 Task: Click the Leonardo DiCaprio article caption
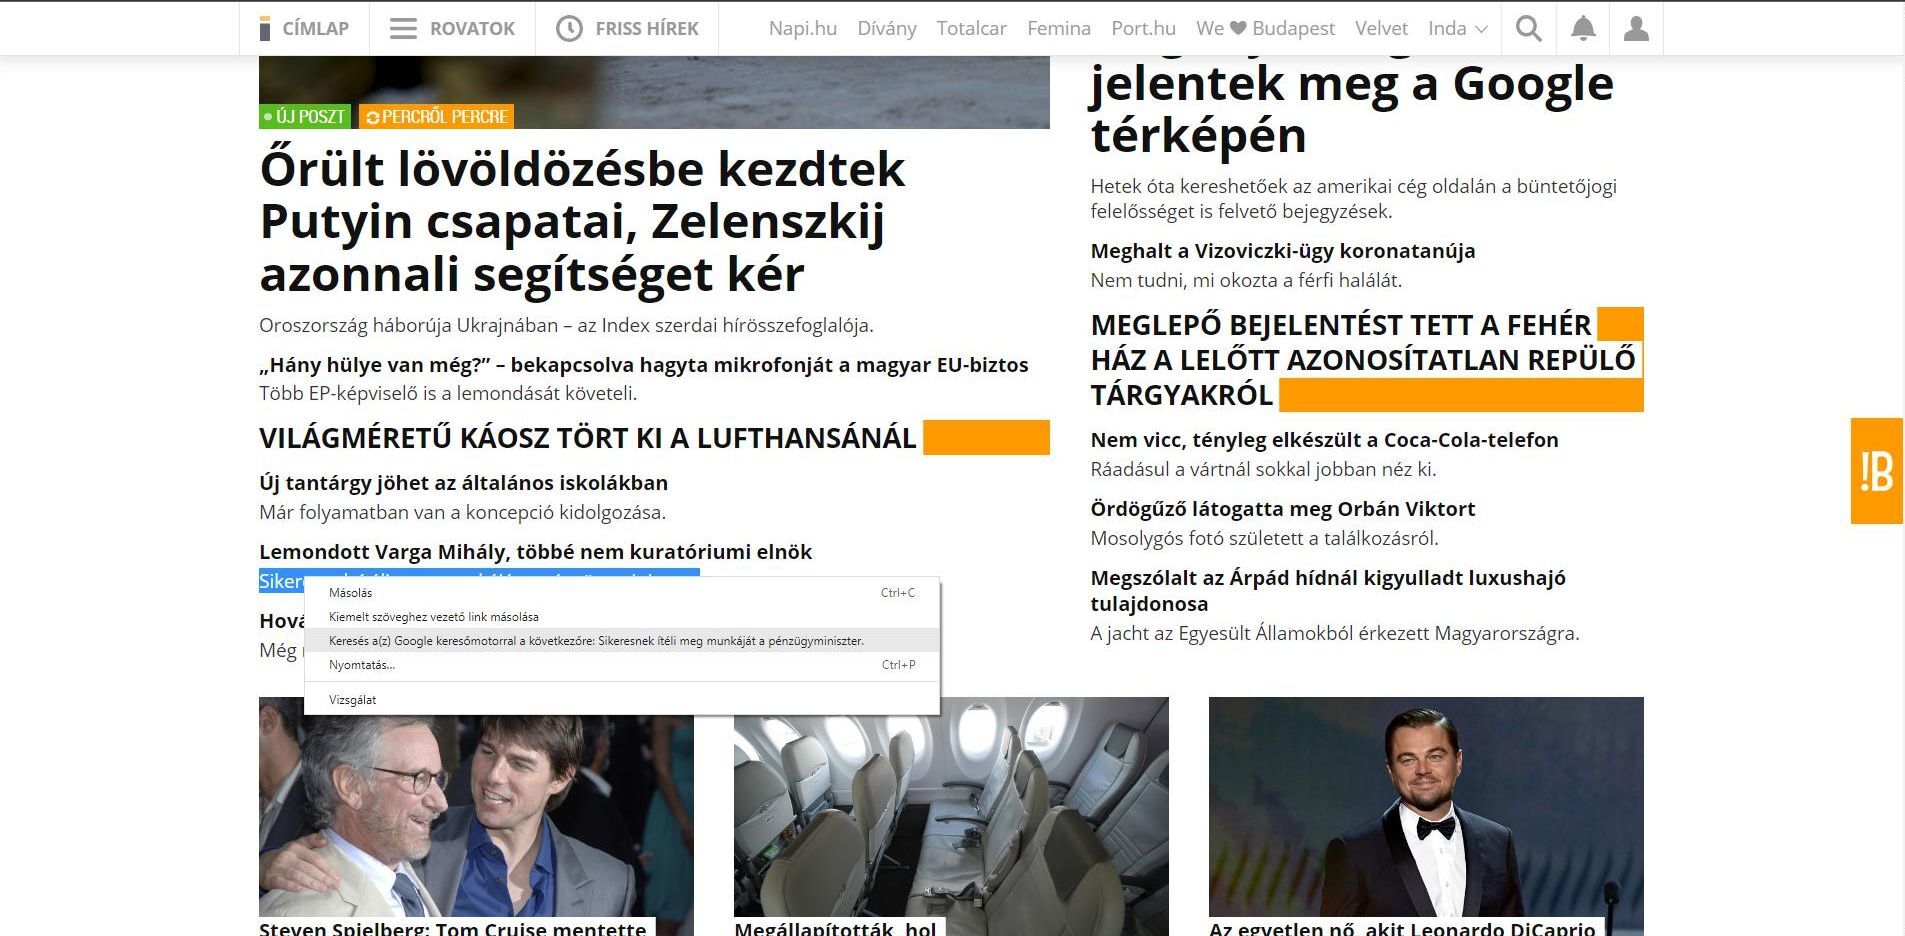click(x=1402, y=928)
